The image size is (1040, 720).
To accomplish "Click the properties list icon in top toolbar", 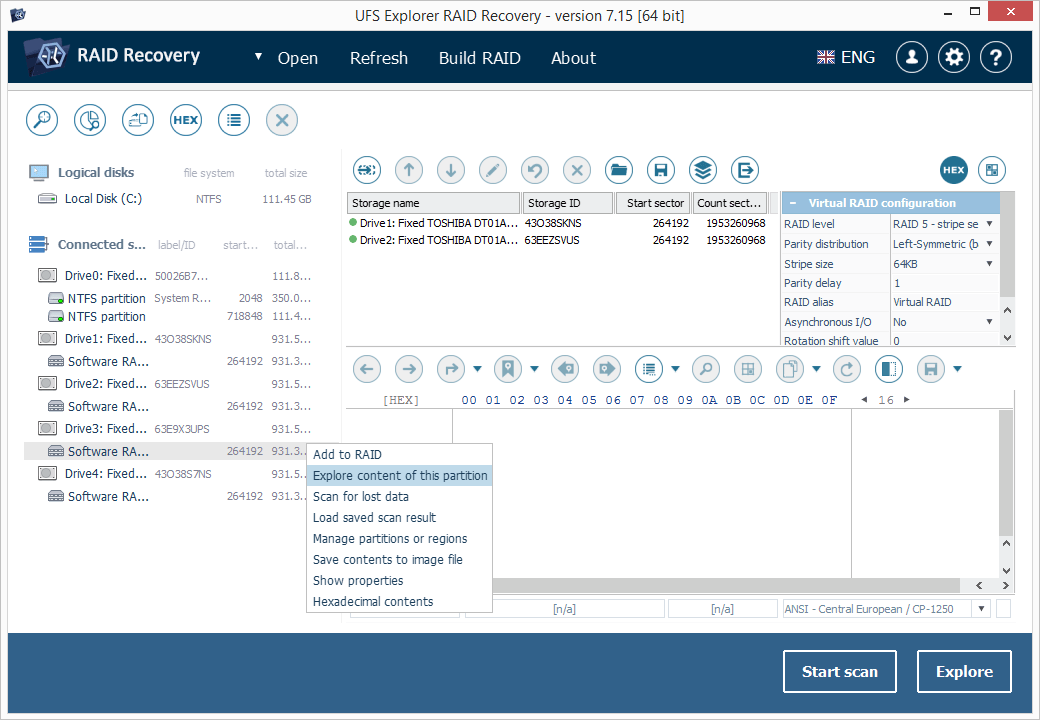I will 234,120.
